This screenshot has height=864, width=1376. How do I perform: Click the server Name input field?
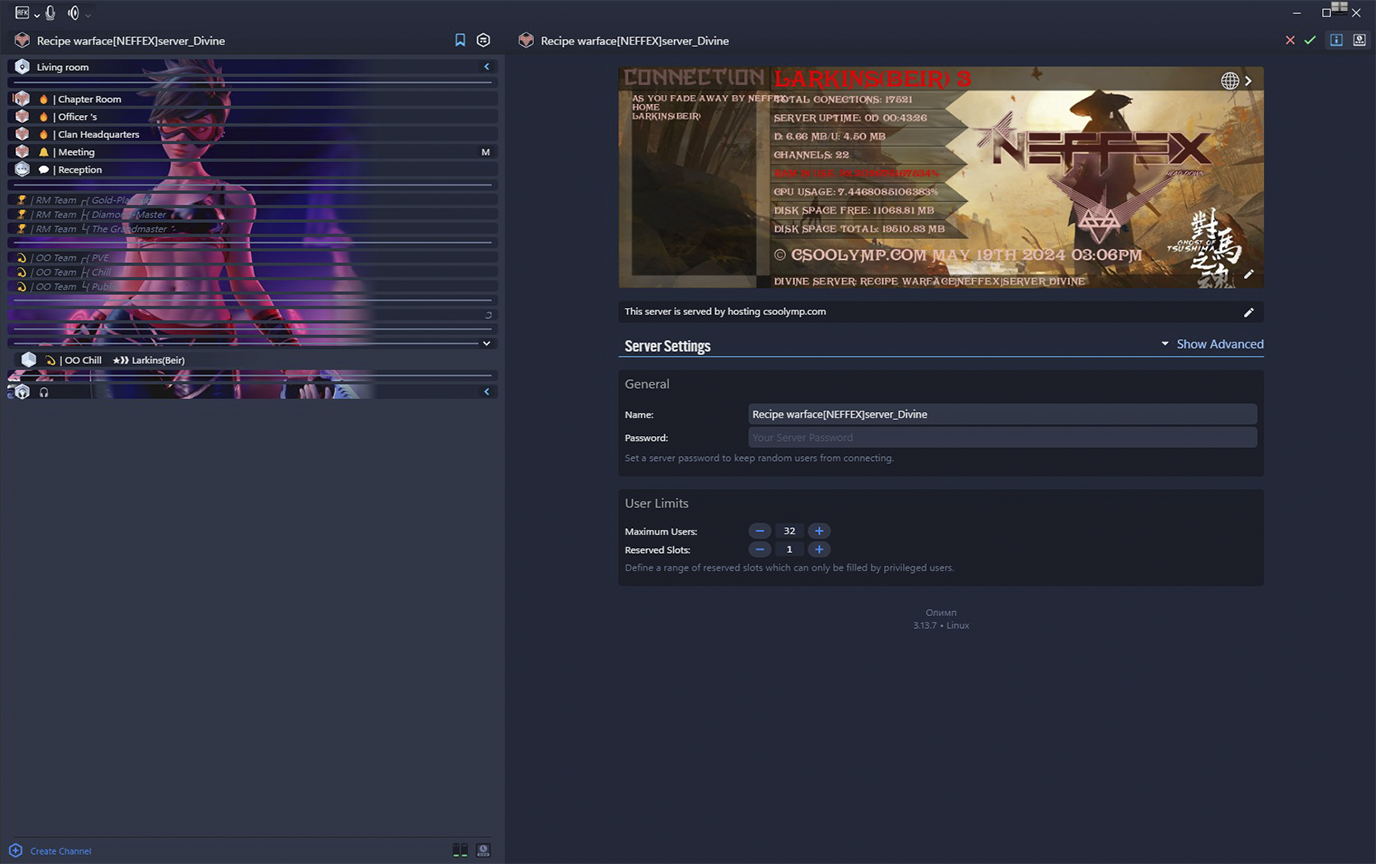point(1002,414)
